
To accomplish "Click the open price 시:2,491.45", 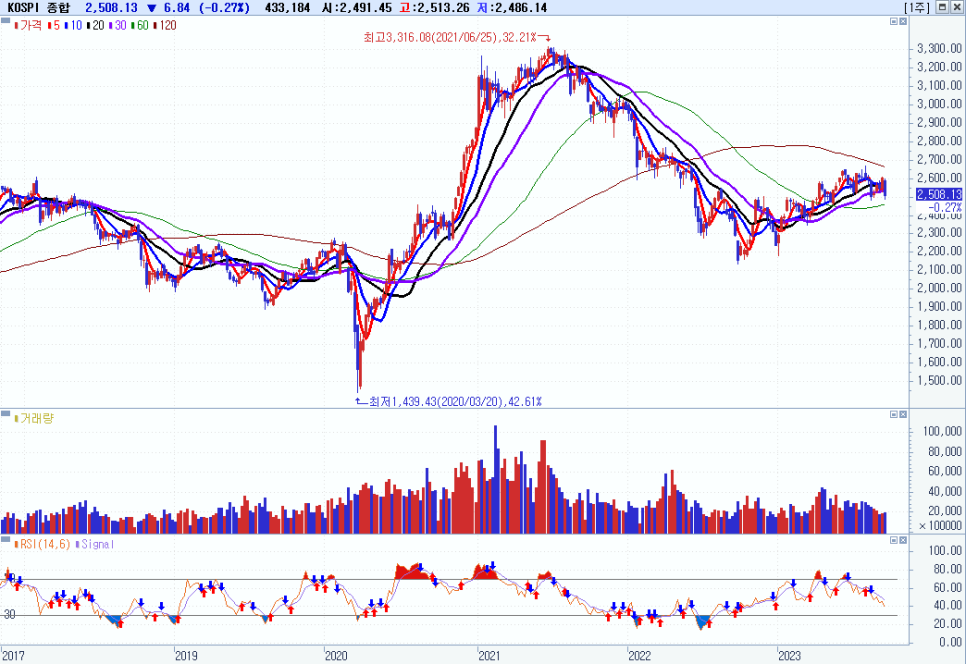I will tap(357, 7).
